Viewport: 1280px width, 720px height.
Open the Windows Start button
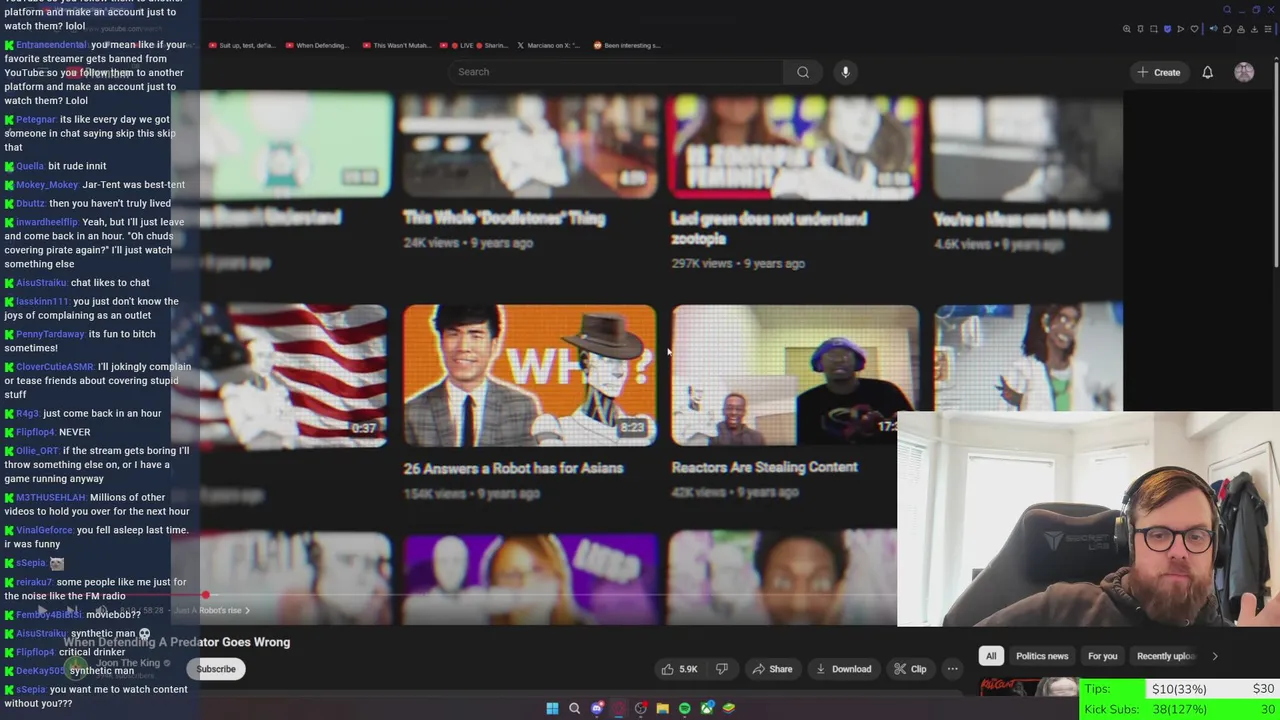[x=552, y=708]
